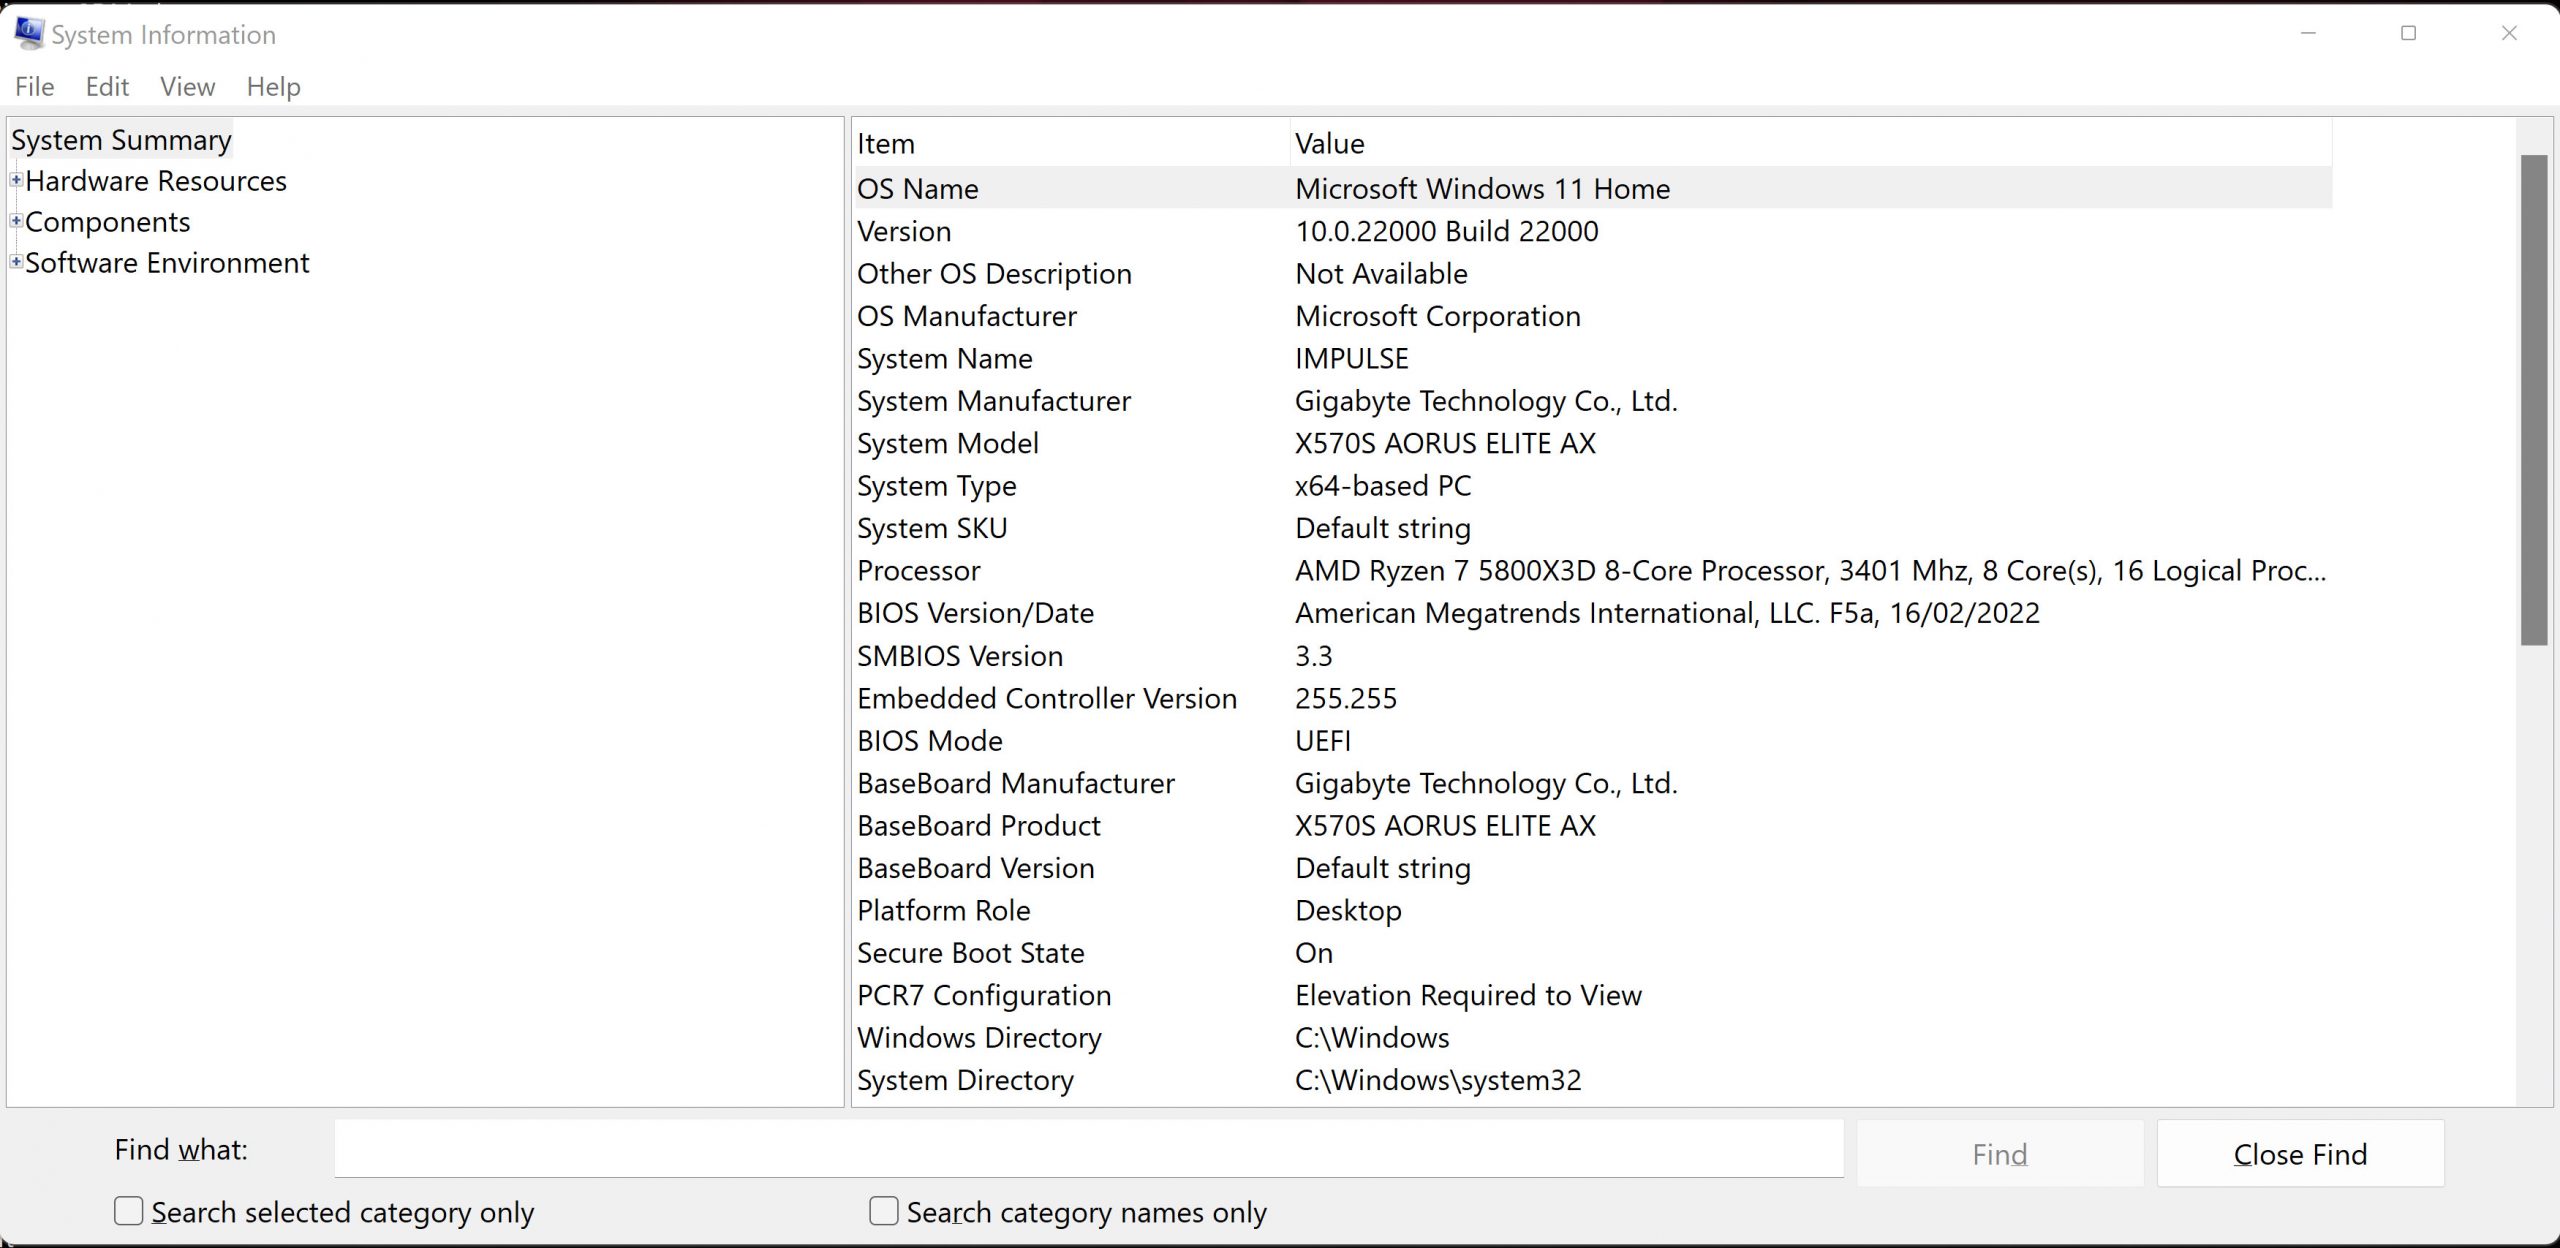The image size is (2560, 1248).
Task: Maximize the System Information window
Action: (x=2408, y=33)
